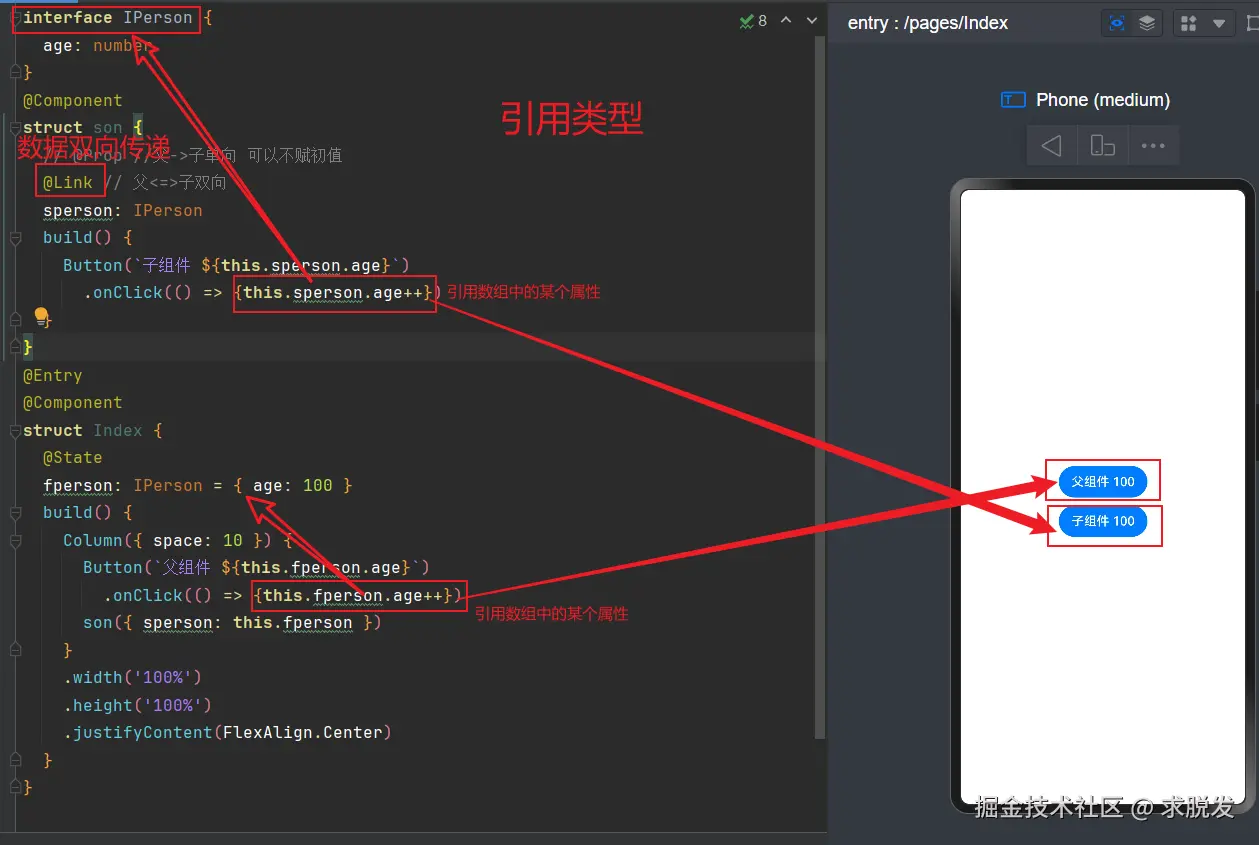Screen dimensions: 1259x845
Task: Click son({ sperson: this.fperson }) call
Action: [x=233, y=623]
